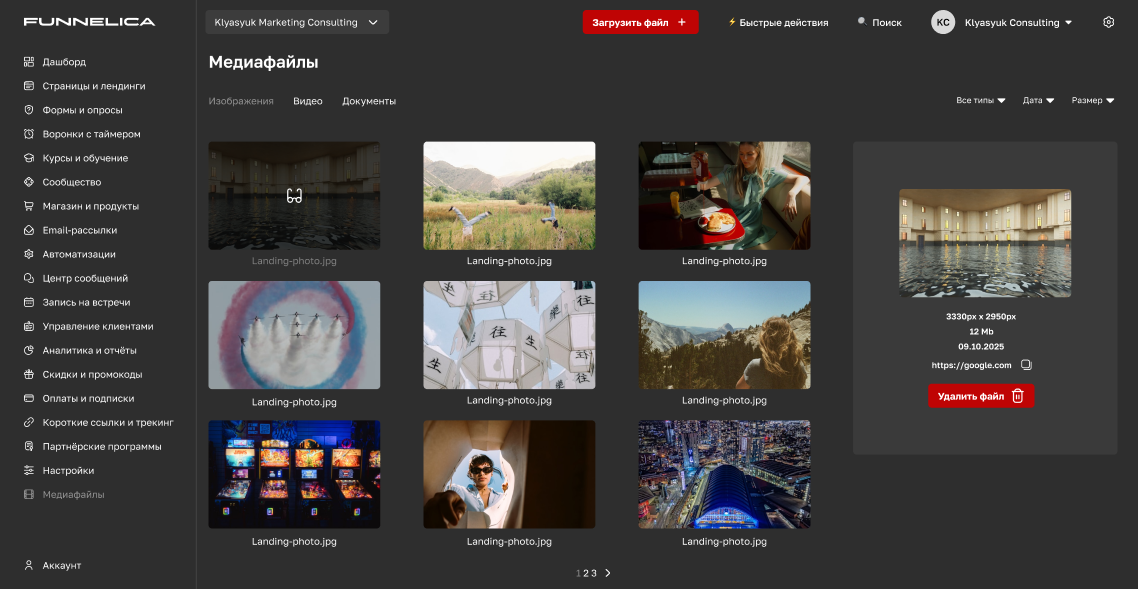Click the Страницы и лендинги icon
This screenshot has width=1138, height=589.
click(29, 86)
